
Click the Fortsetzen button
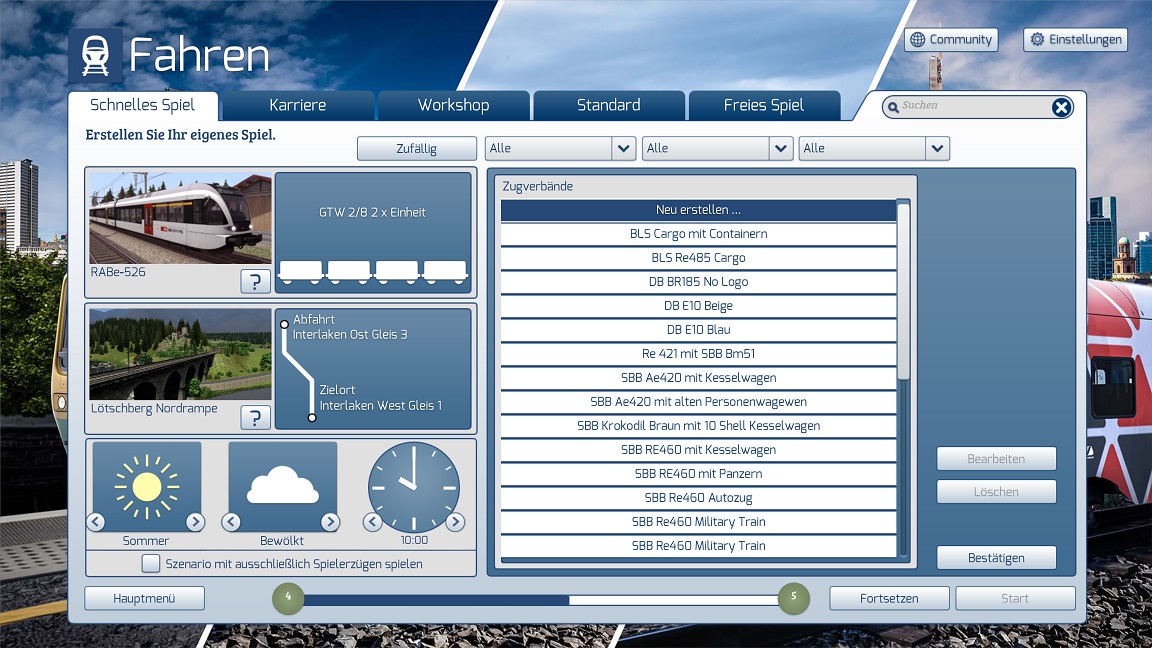click(889, 598)
